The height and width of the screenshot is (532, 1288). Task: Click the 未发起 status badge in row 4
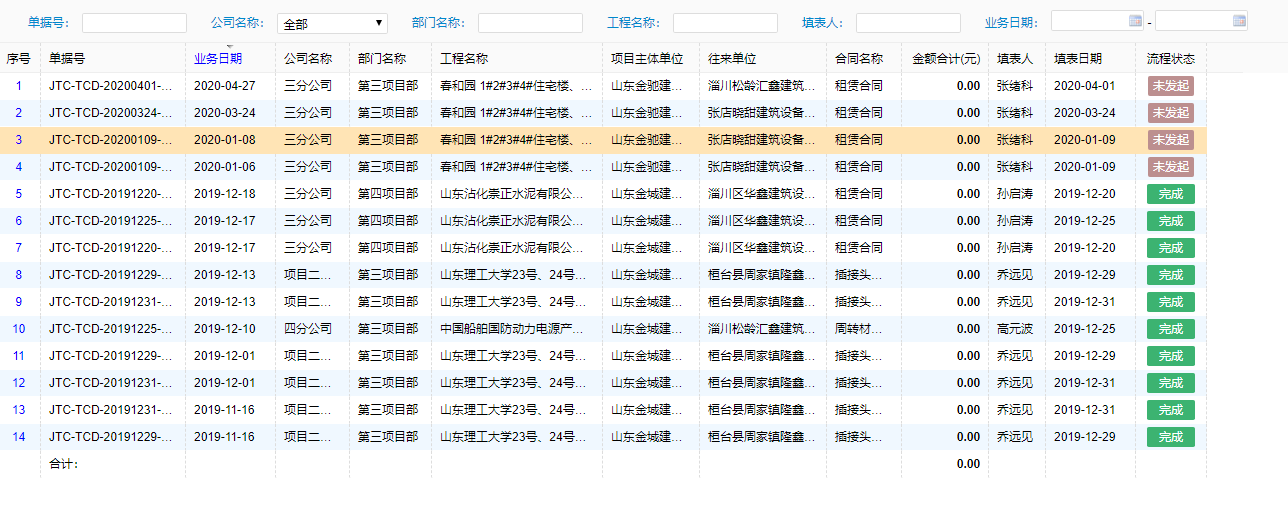1171,167
